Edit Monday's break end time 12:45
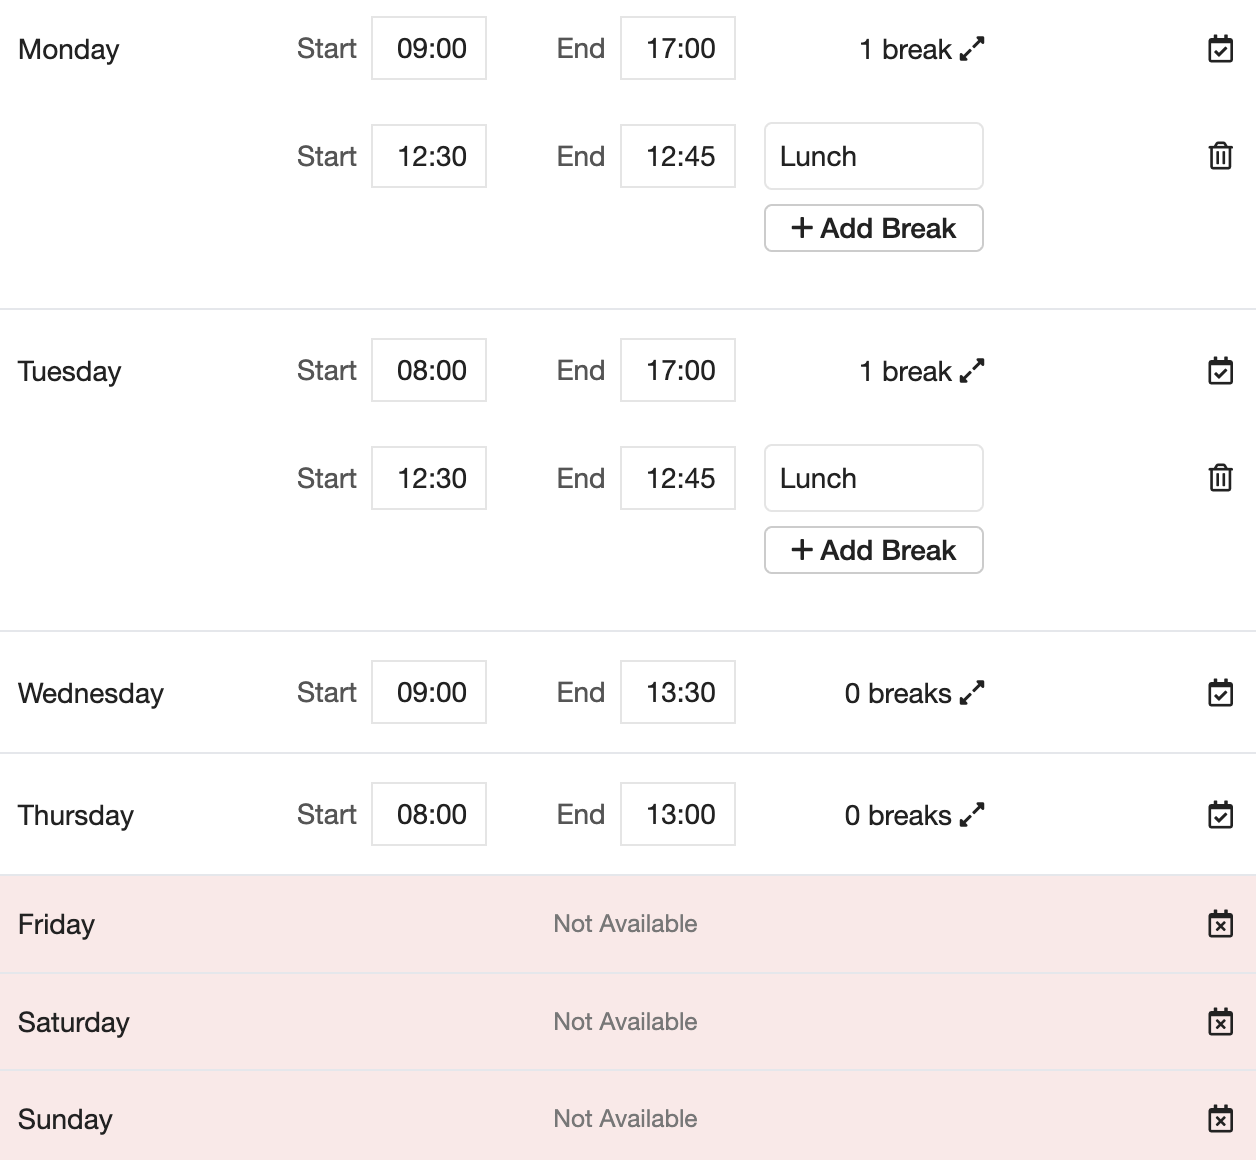The image size is (1256, 1160). click(678, 156)
